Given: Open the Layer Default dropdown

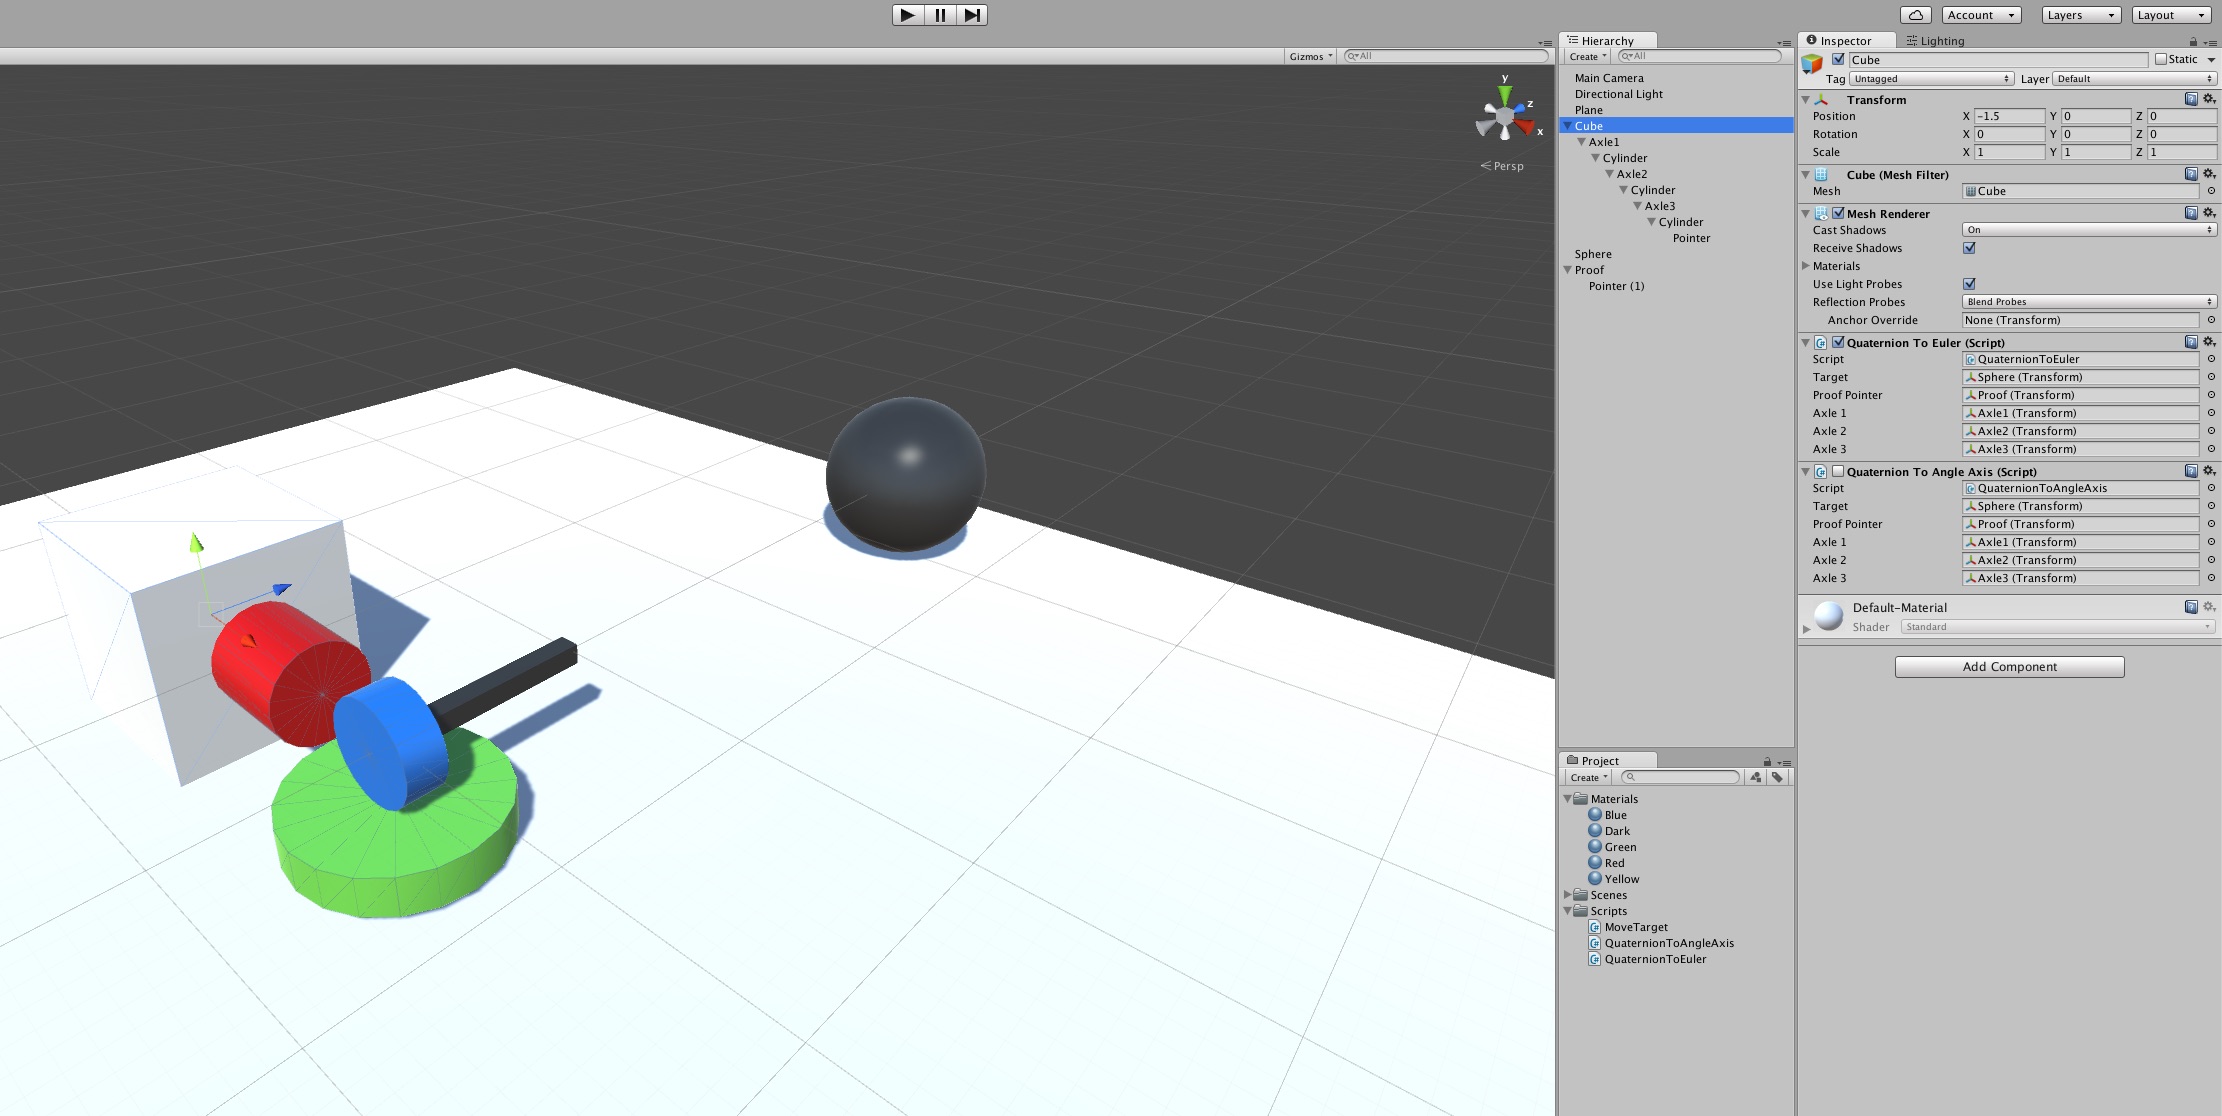Looking at the screenshot, I should click(2134, 79).
